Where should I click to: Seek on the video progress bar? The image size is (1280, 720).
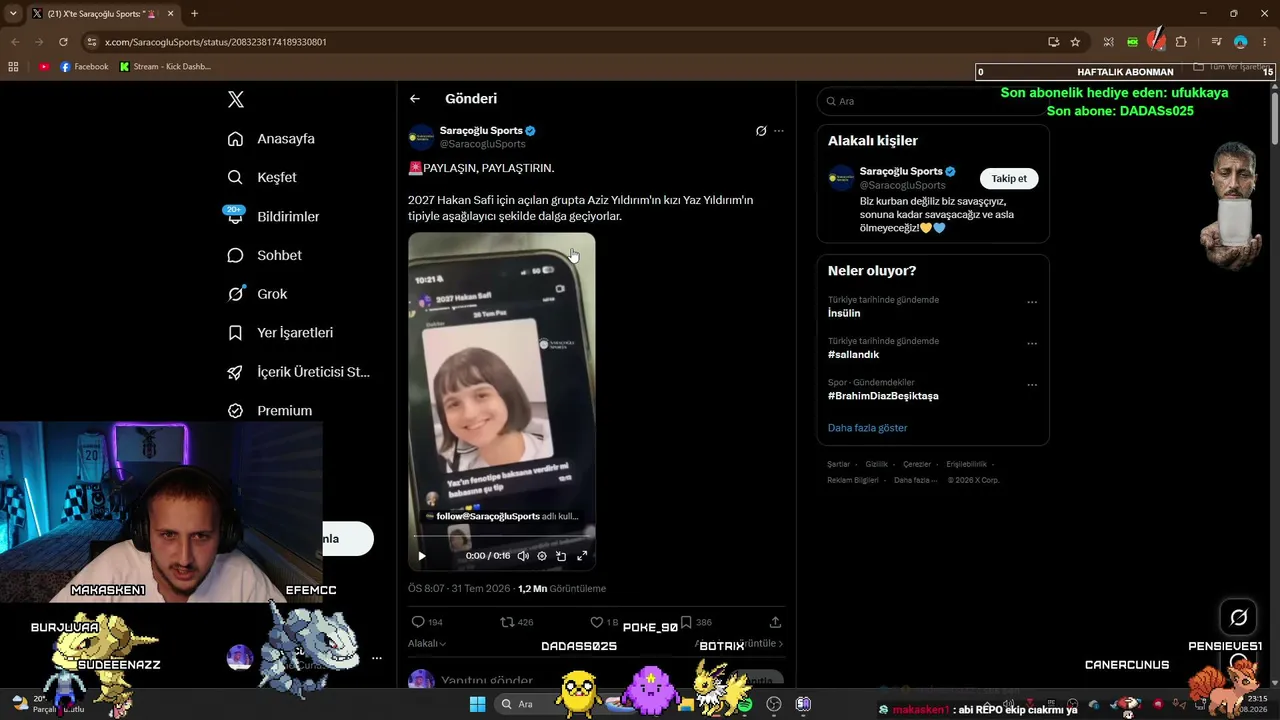click(501, 538)
